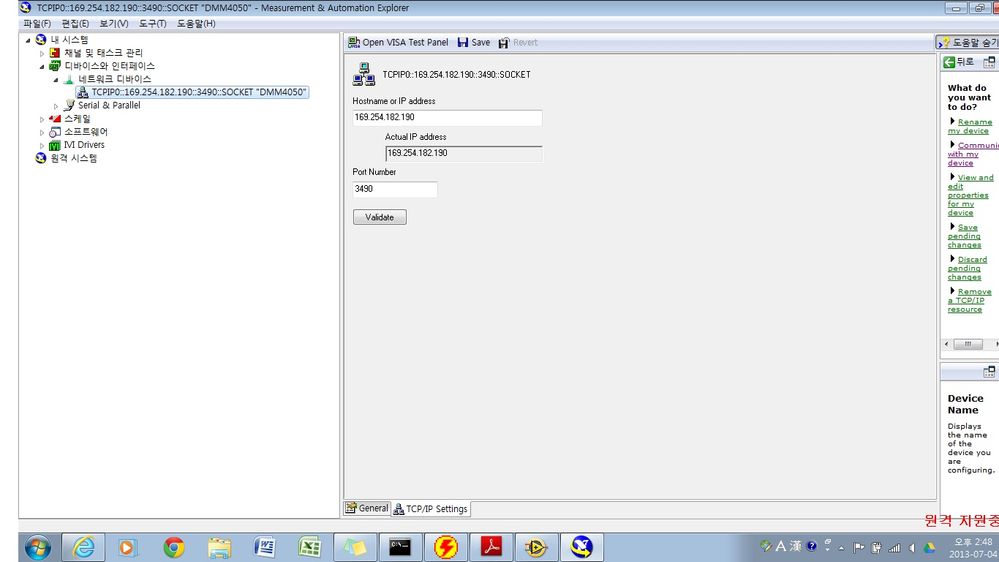999x562 pixels.
Task: Expand the Serial & Parallel node
Action: pyautogui.click(x=56, y=106)
